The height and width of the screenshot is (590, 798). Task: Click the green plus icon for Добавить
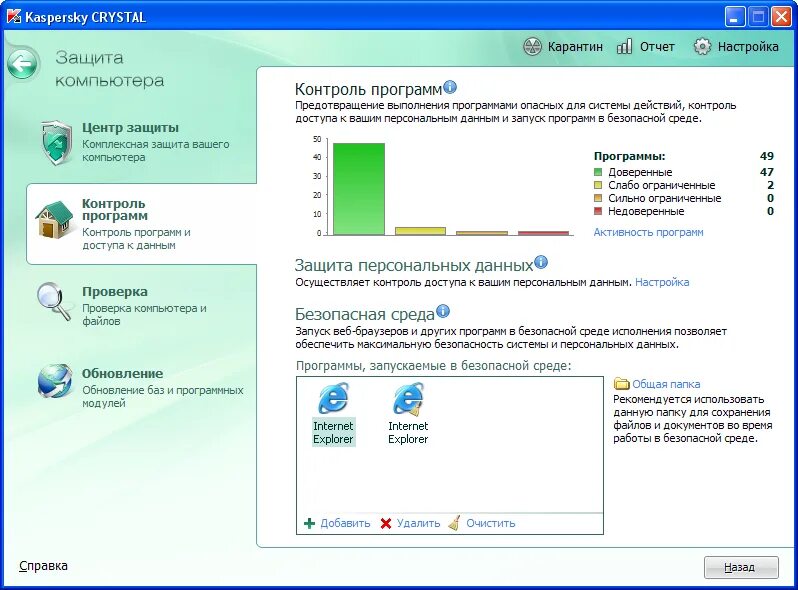coord(309,523)
